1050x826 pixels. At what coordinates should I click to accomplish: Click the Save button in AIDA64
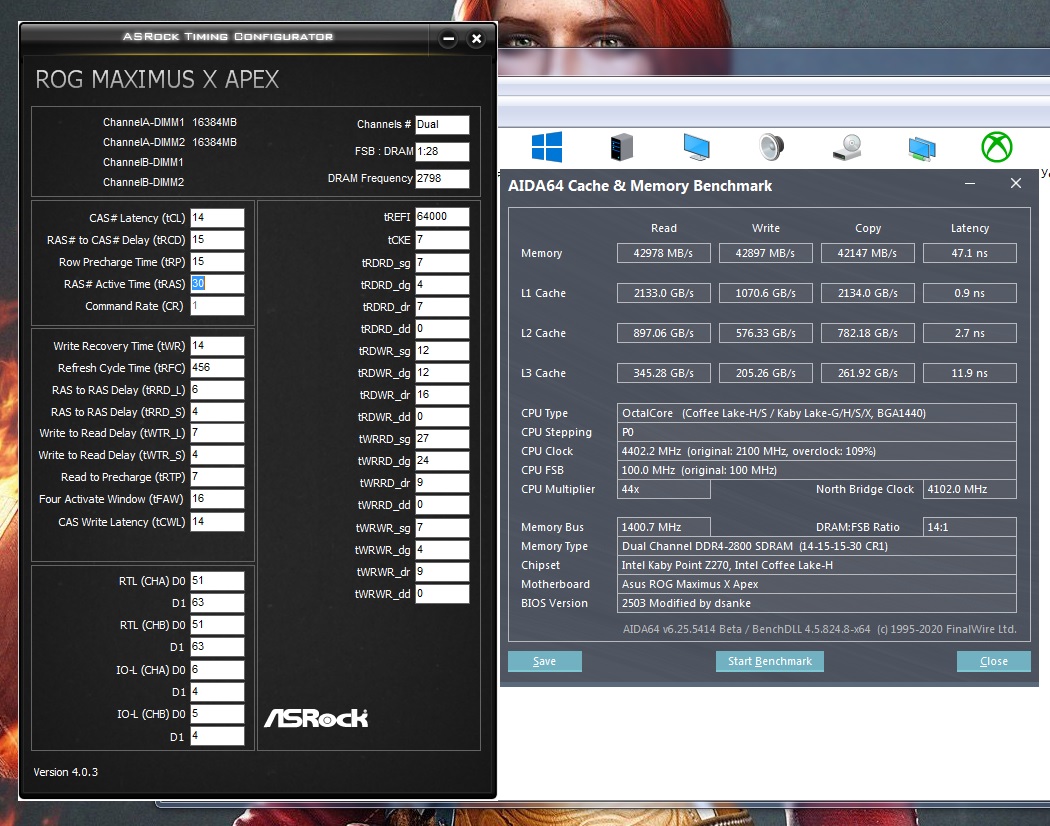(544, 661)
